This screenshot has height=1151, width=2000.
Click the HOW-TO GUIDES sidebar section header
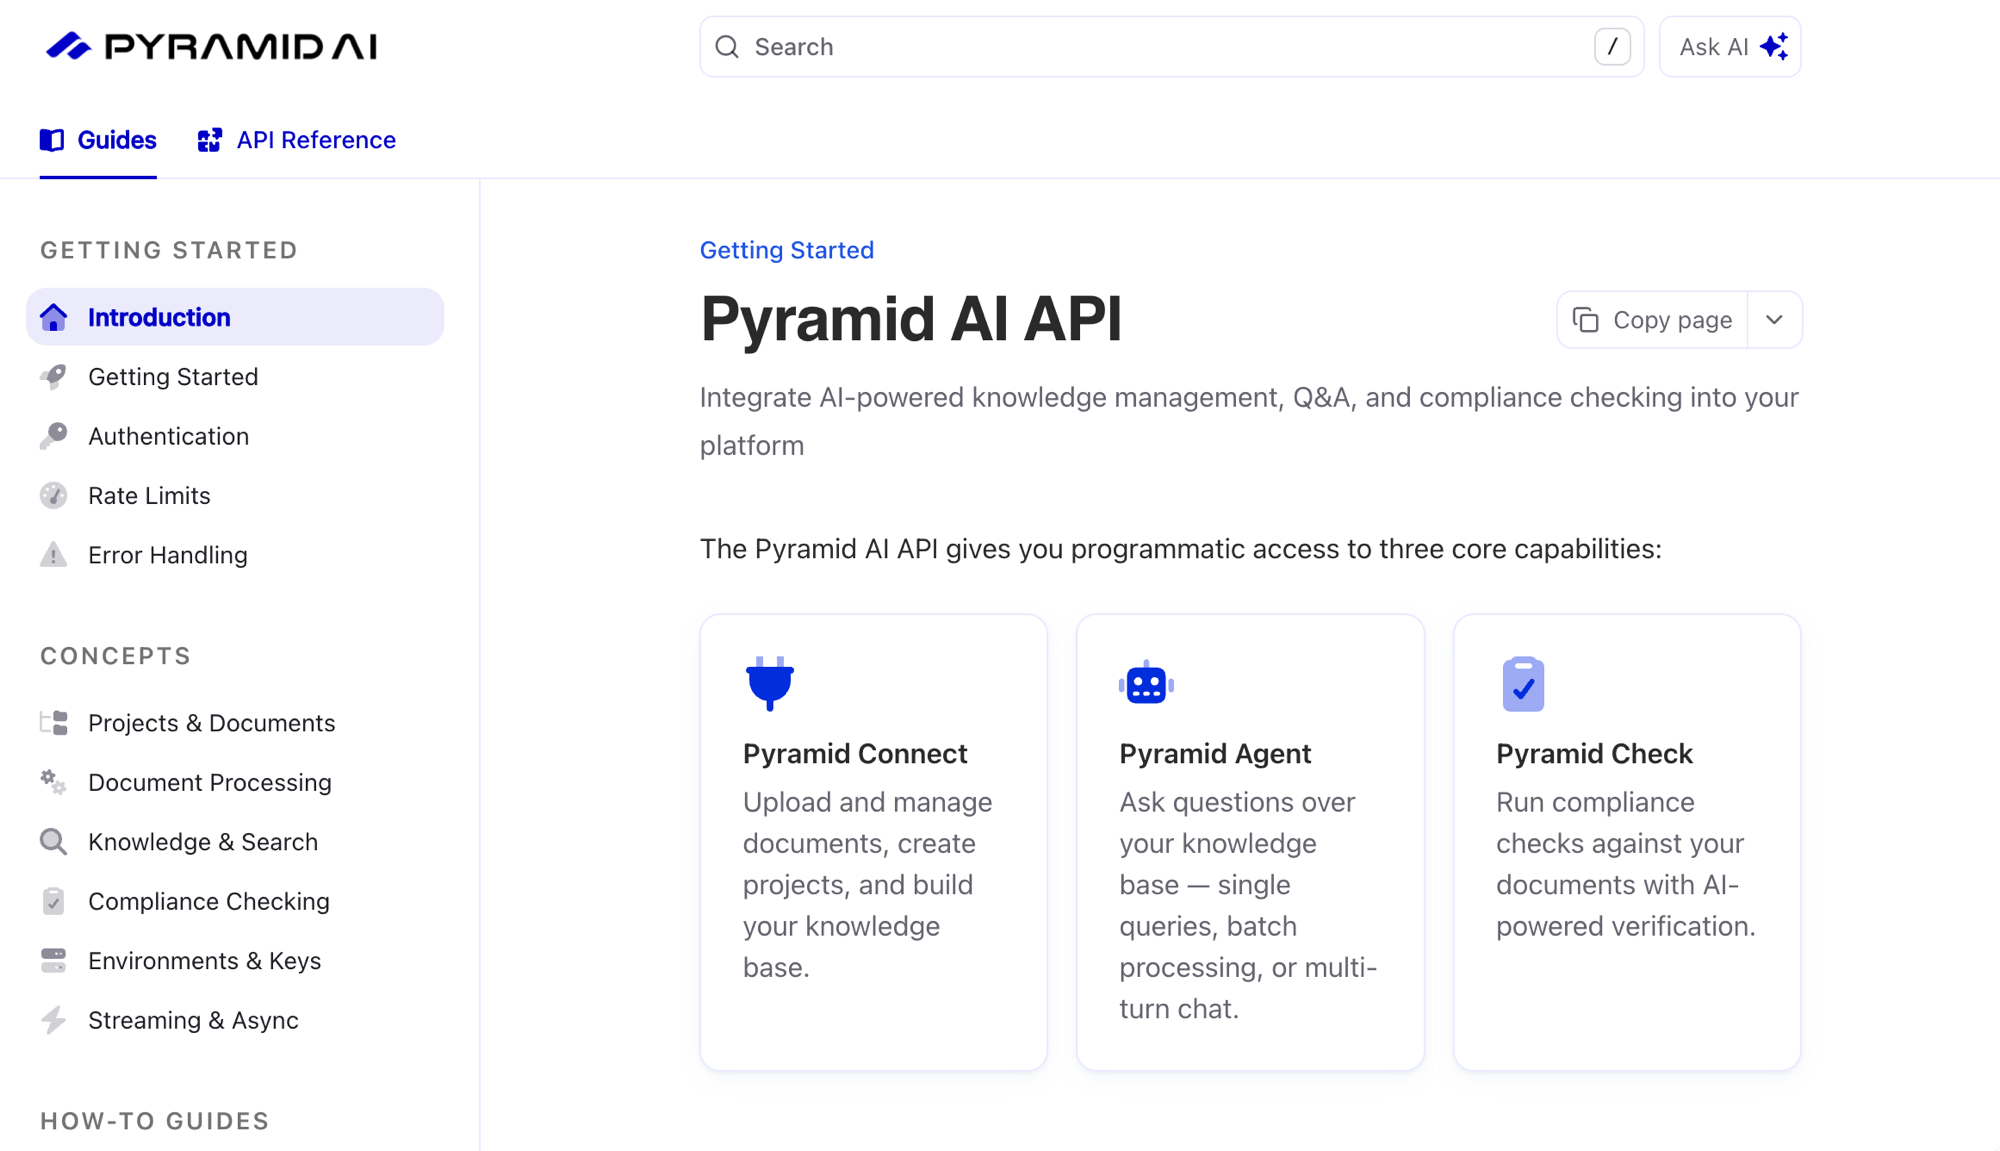click(x=155, y=1121)
